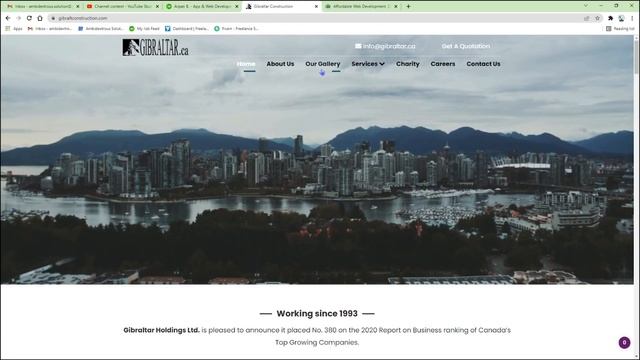
Task: Click 'Top Growing Companies.' text
Action: click(317, 342)
